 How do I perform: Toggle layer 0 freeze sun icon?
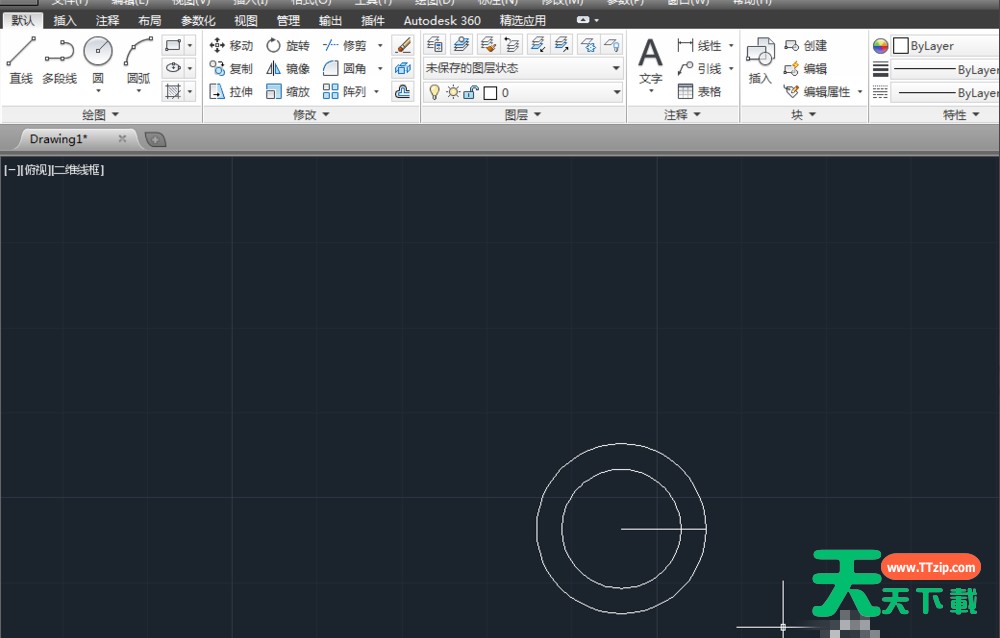point(453,93)
